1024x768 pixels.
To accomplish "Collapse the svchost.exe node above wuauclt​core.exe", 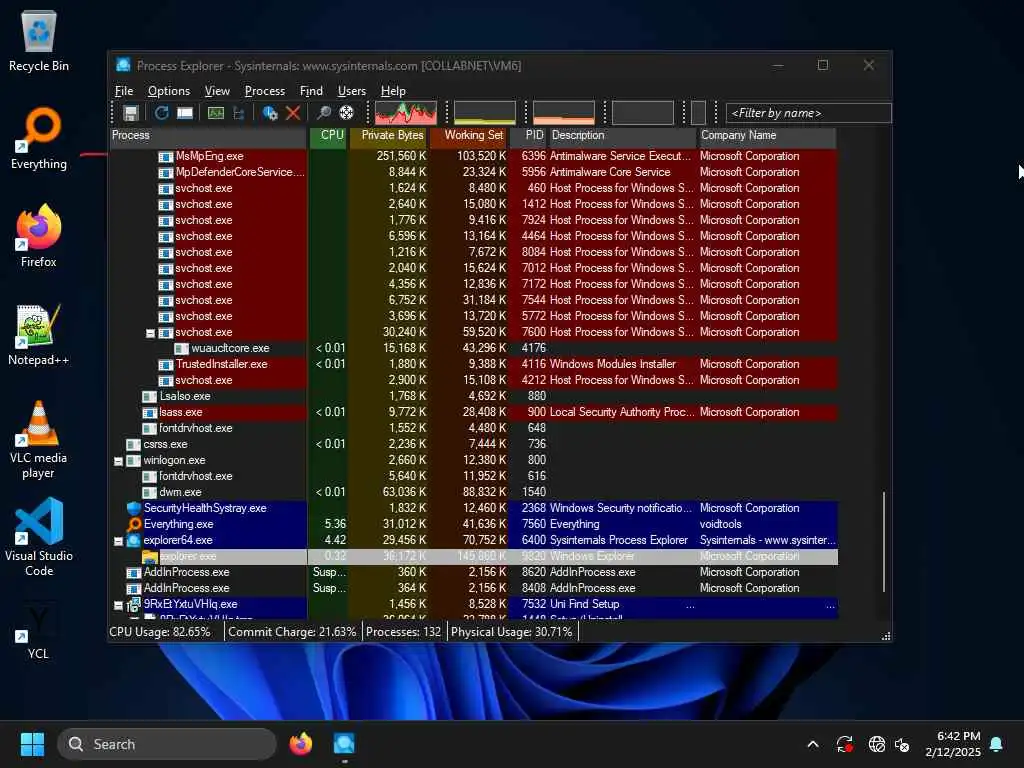I will click(x=150, y=333).
